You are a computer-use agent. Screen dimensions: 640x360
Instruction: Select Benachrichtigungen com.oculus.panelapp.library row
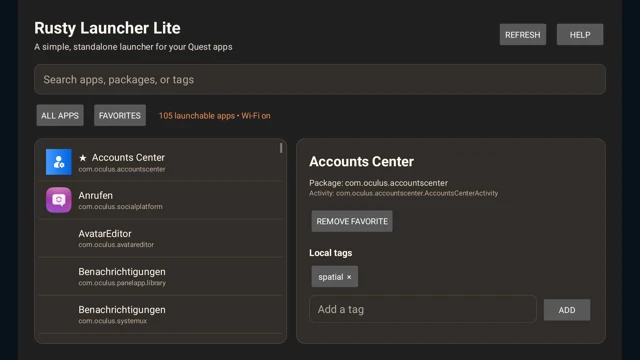160,276
